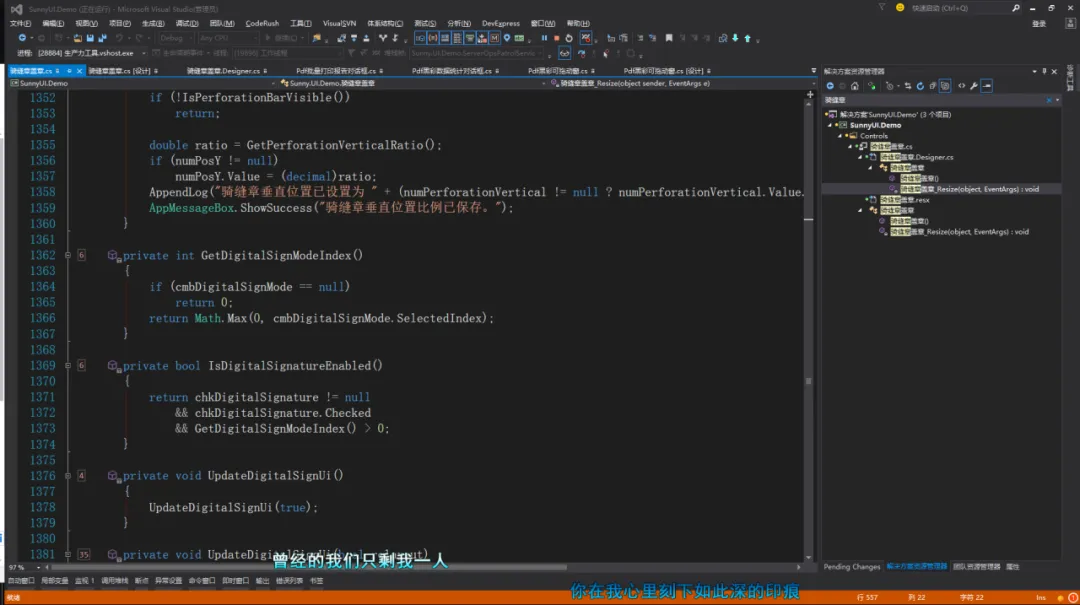The width and height of the screenshot is (1080, 605).
Task: Click the red Stop debugging icon
Action: point(557,38)
